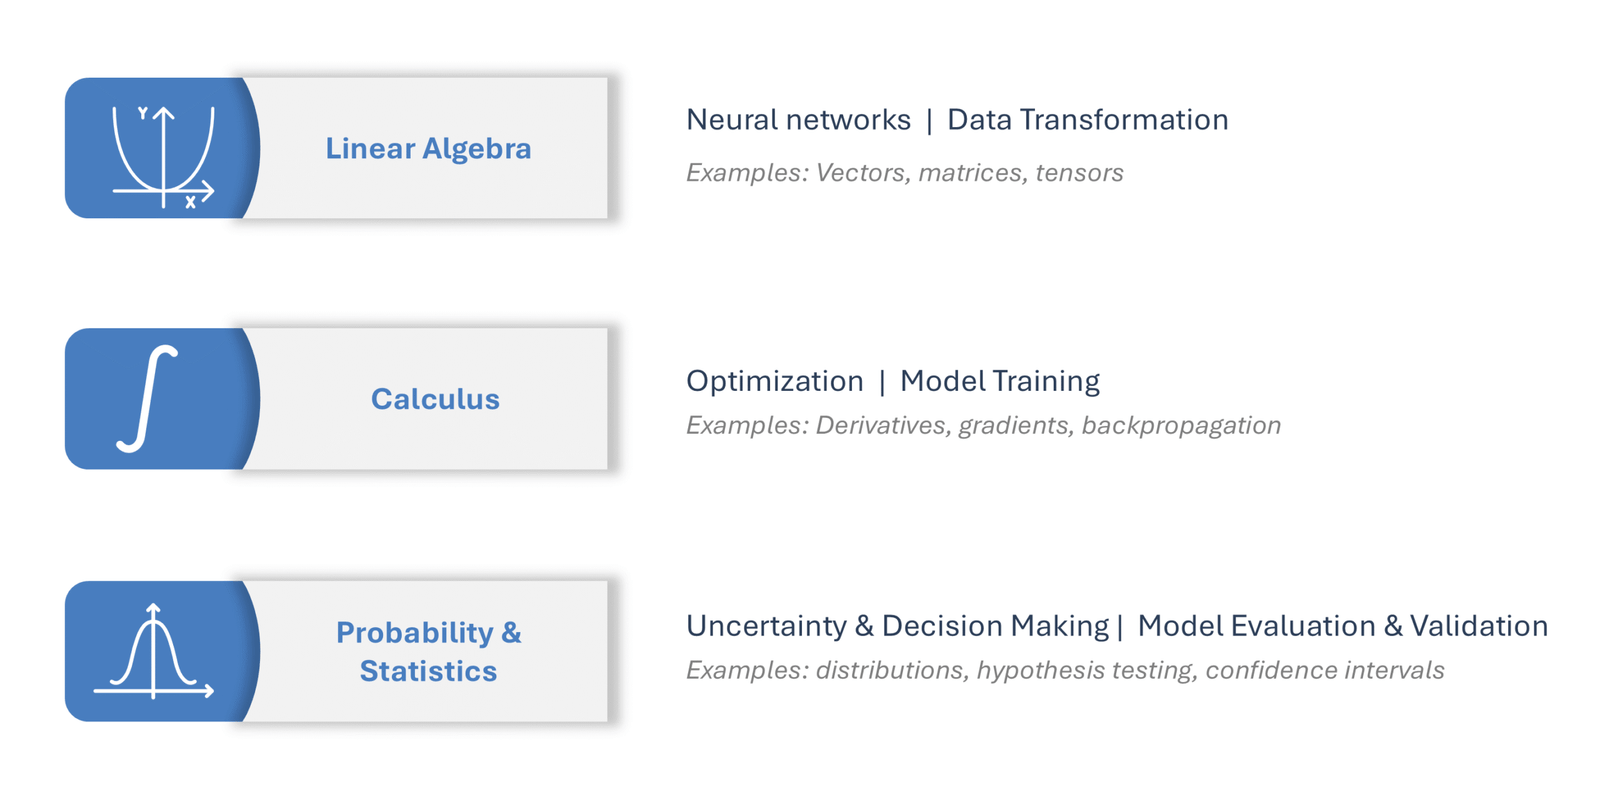Click the Model Training text
This screenshot has width=1600, height=796.
click(999, 381)
